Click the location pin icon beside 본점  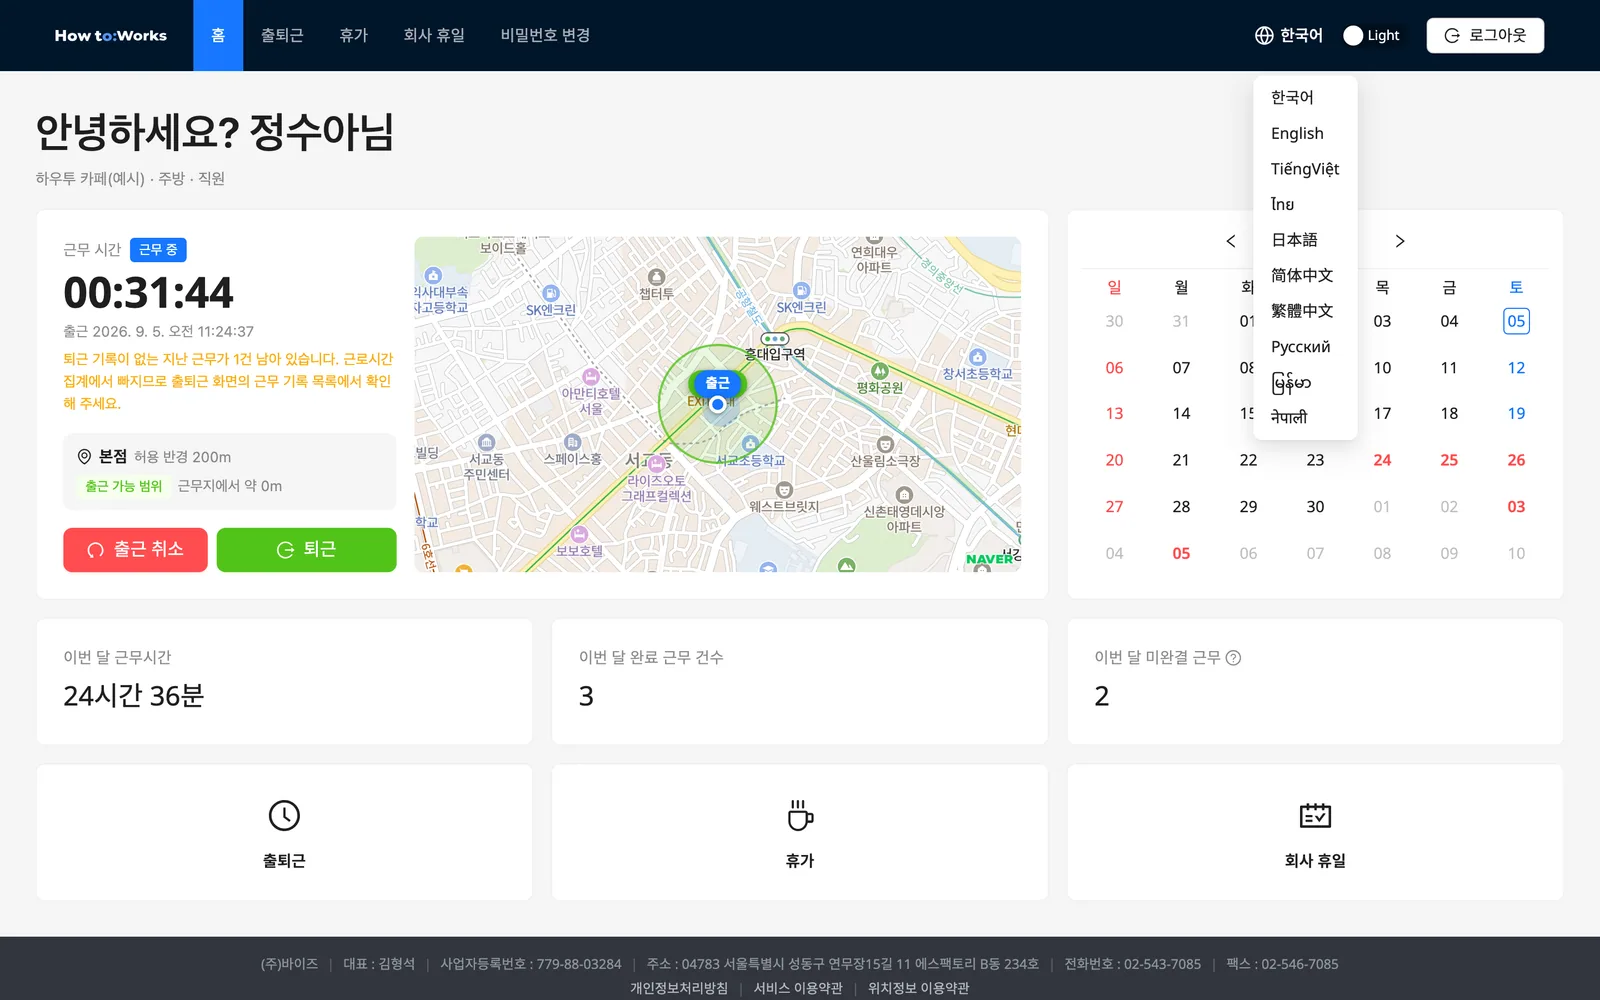coord(85,456)
